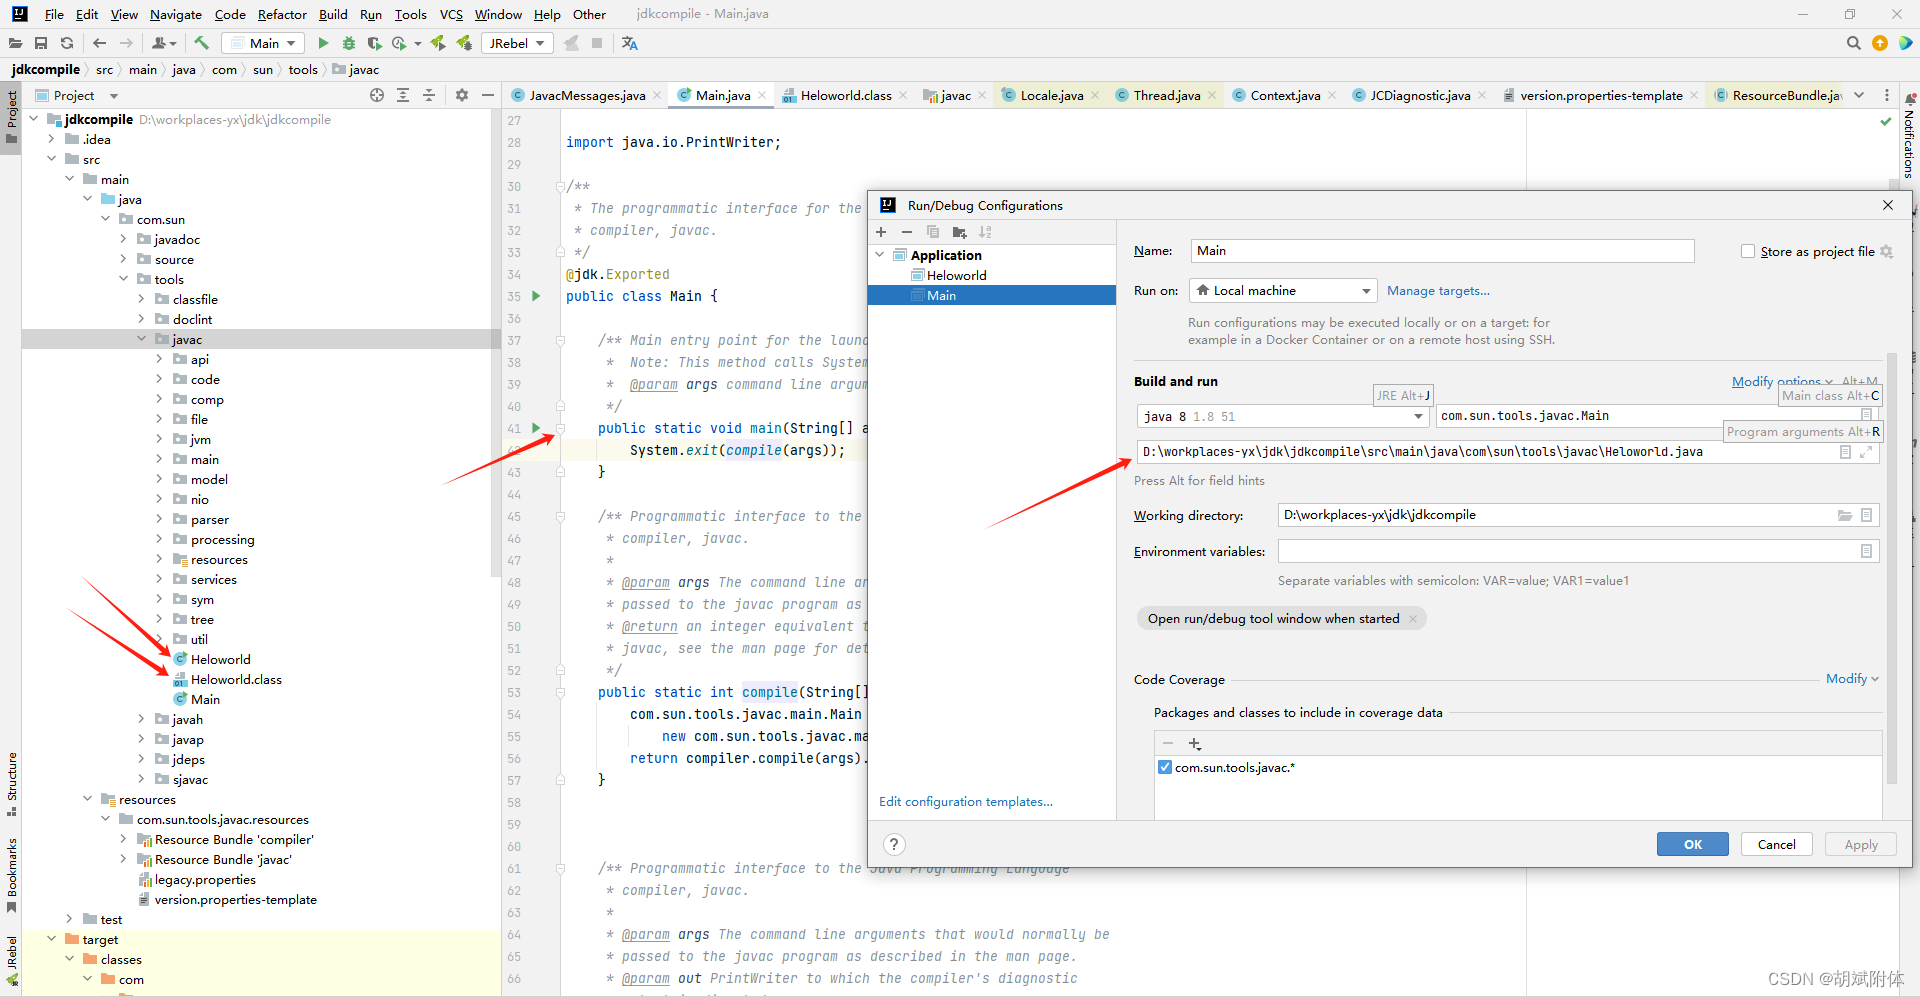1920x997 pixels.
Task: Add a new run configuration with the plus icon
Action: pyautogui.click(x=881, y=231)
